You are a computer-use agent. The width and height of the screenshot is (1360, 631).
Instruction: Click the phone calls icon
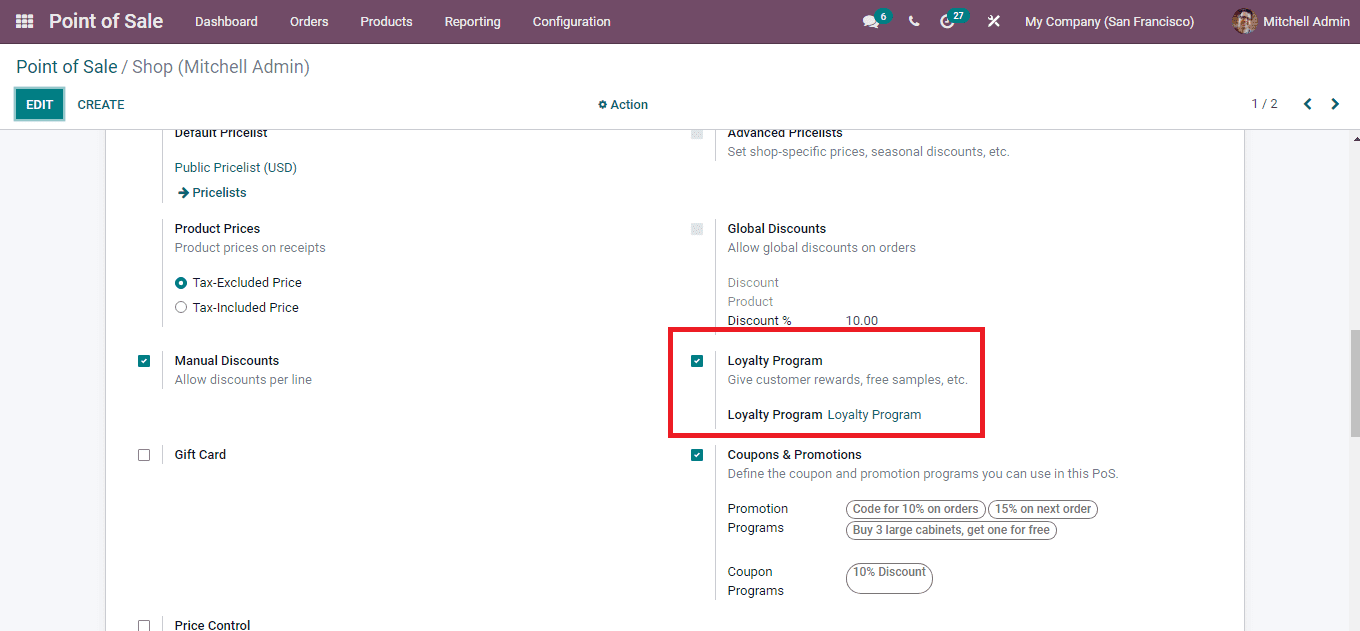pyautogui.click(x=913, y=21)
